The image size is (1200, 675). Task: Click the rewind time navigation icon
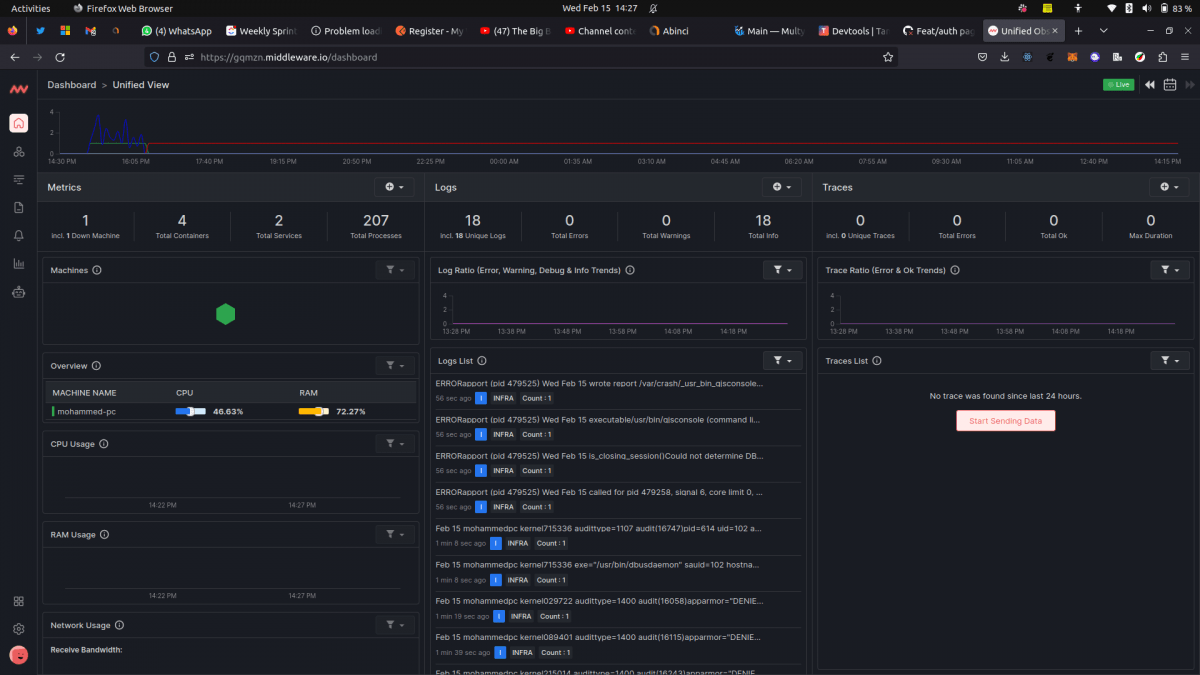point(1149,85)
